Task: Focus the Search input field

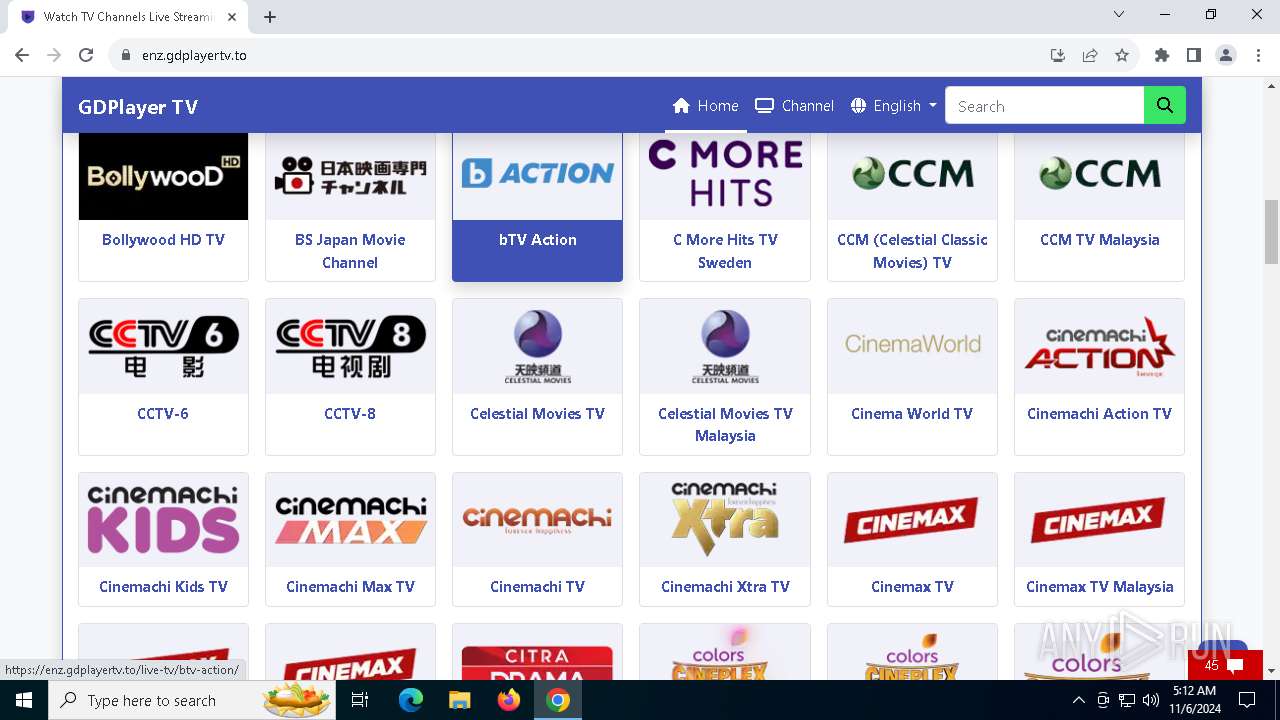Action: (x=1044, y=106)
